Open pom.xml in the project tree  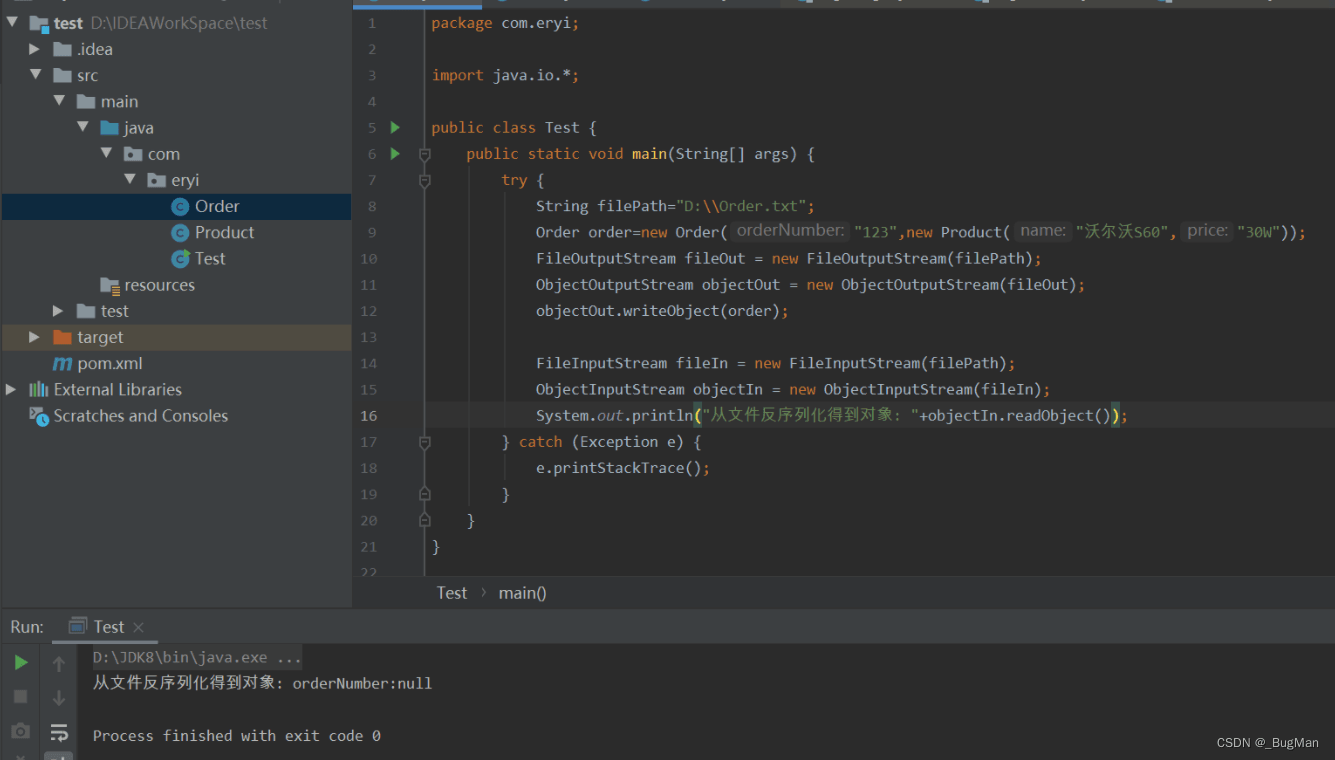click(109, 363)
